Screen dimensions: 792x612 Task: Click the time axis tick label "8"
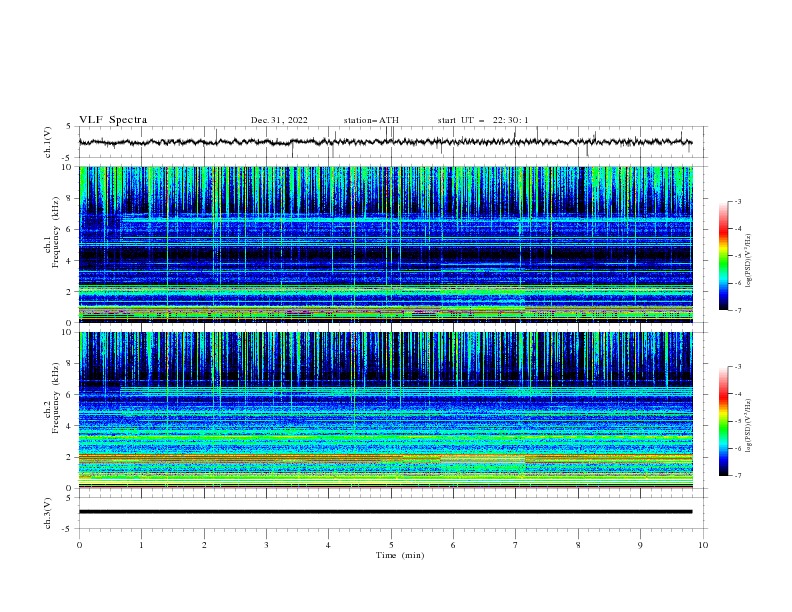click(x=578, y=545)
